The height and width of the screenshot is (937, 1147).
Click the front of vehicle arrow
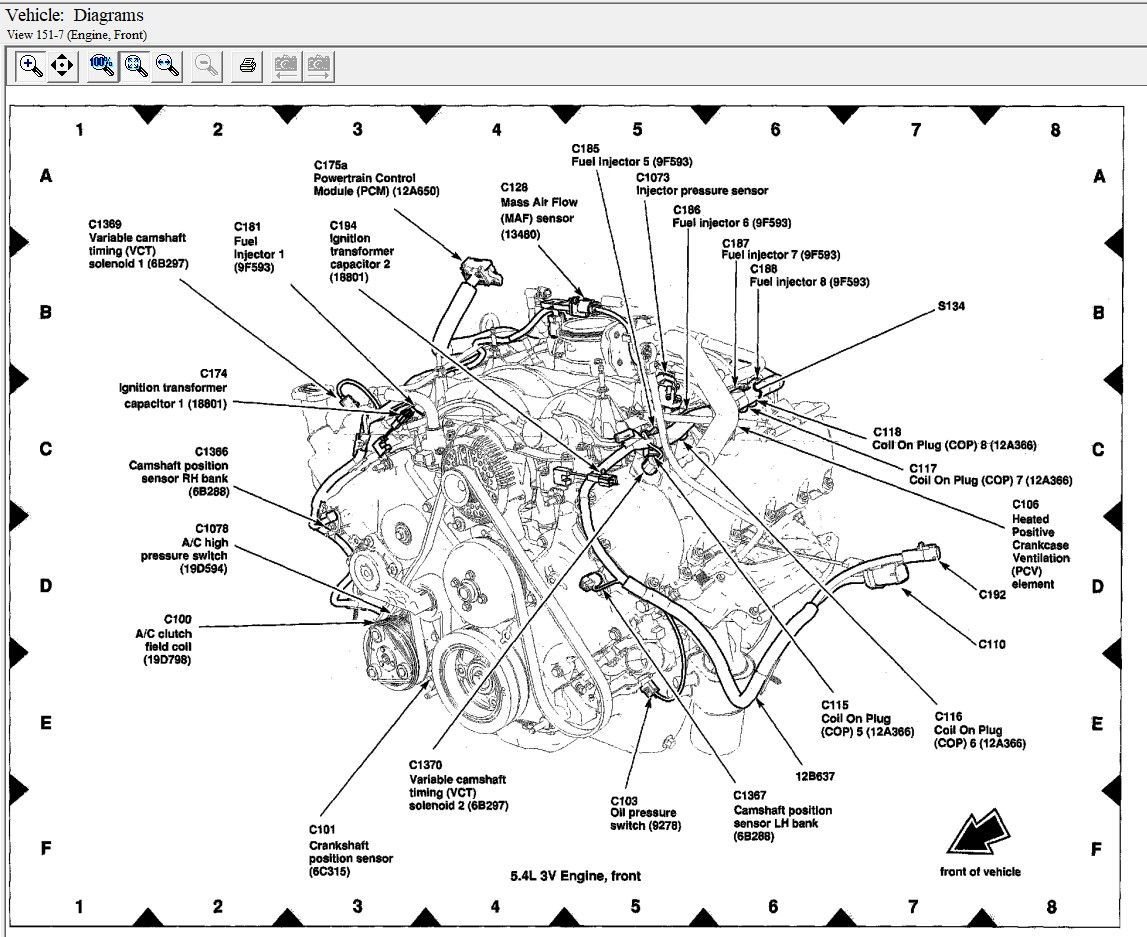[x=978, y=834]
